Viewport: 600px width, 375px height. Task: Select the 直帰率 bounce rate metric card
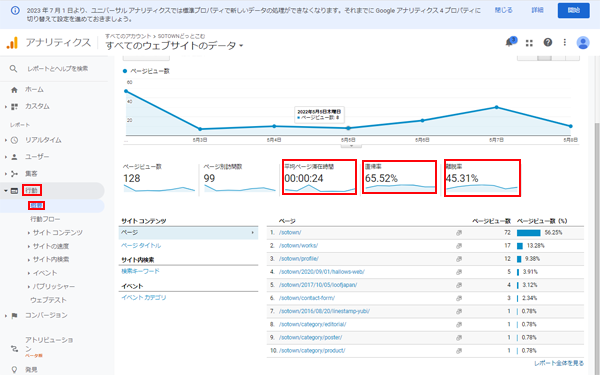[x=399, y=177]
